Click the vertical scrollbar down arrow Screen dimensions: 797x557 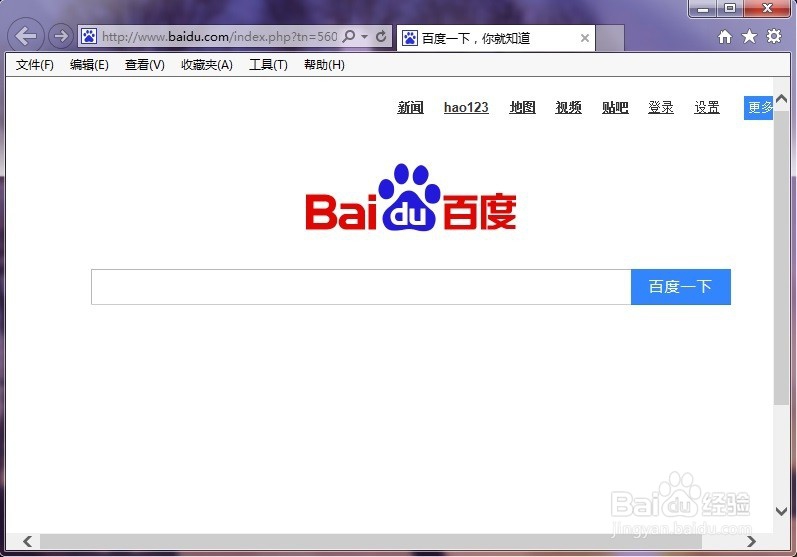(x=781, y=511)
